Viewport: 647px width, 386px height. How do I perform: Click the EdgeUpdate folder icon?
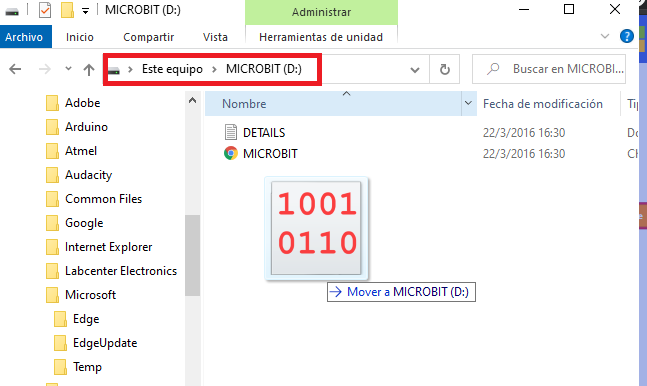[x=60, y=342]
